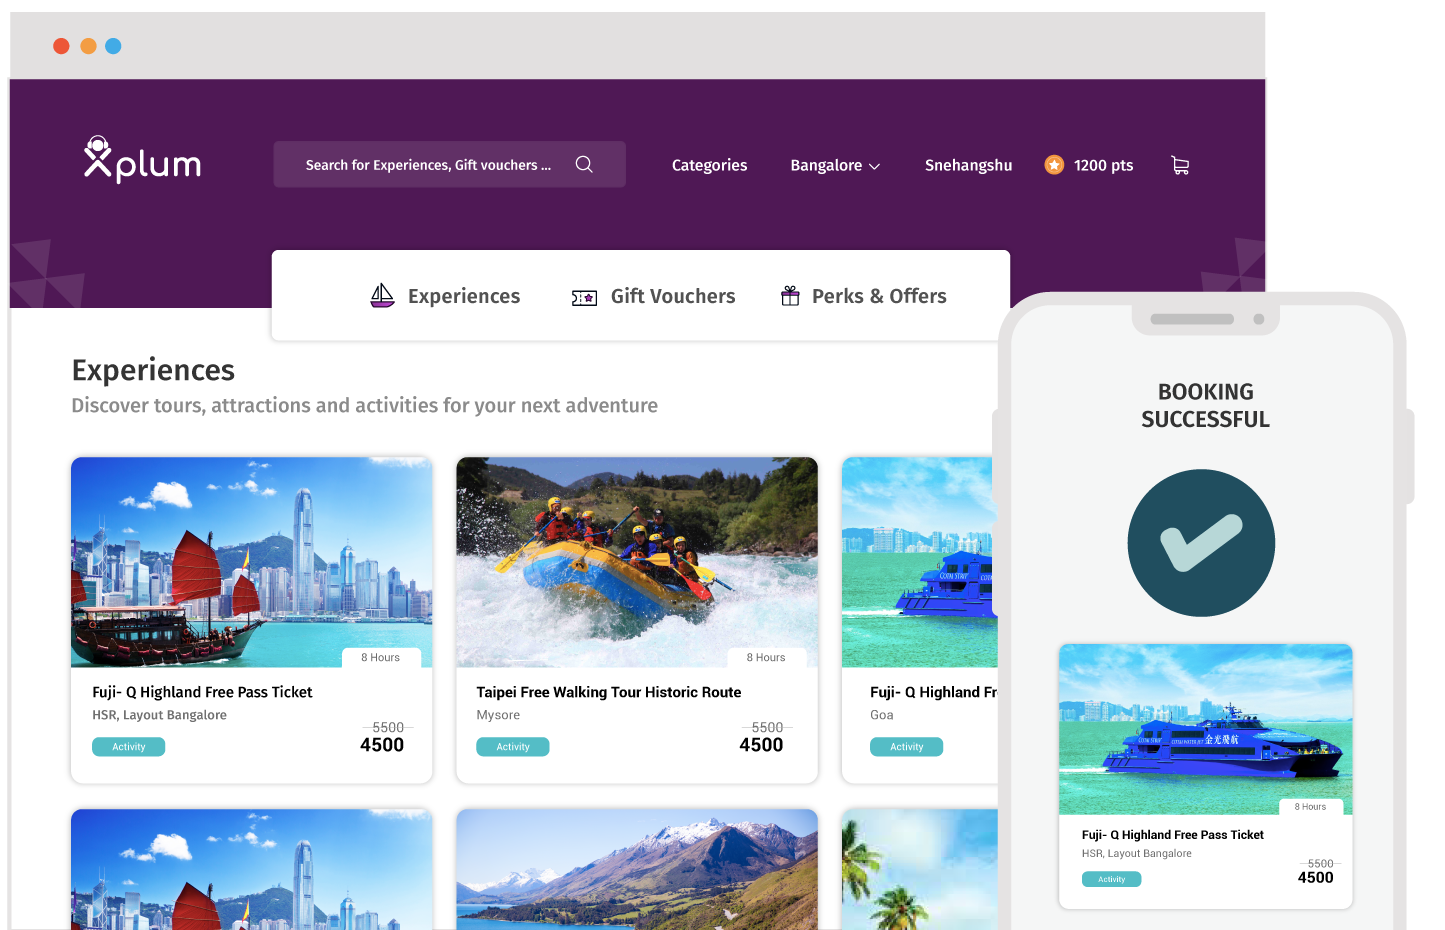1445x930 pixels.
Task: Click the sailboat Experiences icon
Action: pos(382,296)
